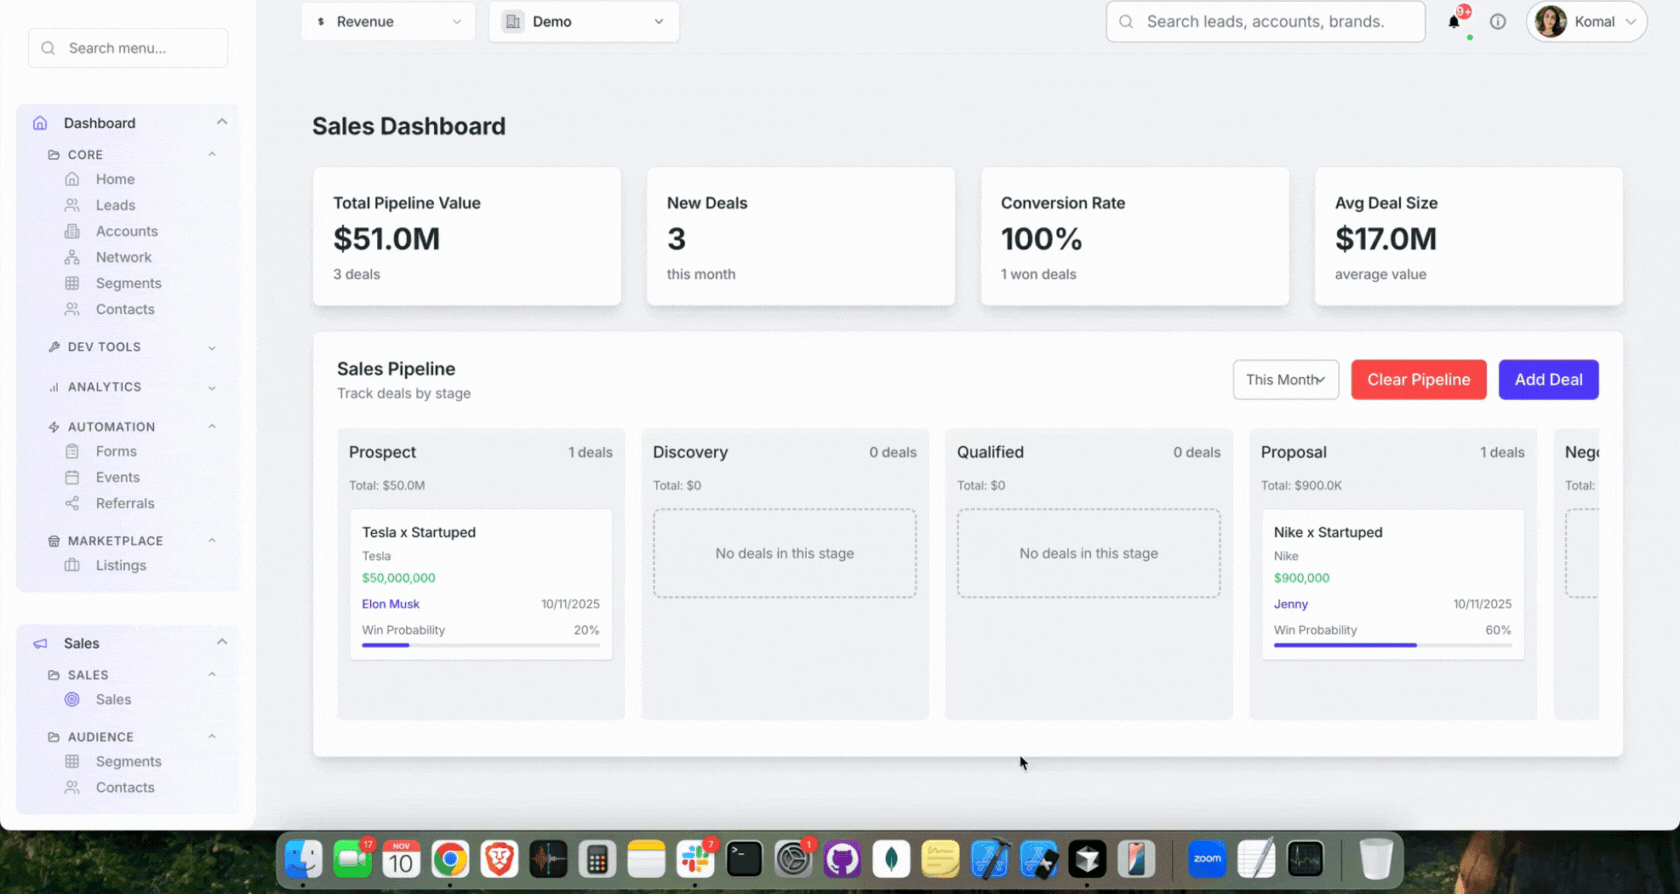Screen dimensions: 1680x894
Task: Click the Leads people icon under CORE
Action: pos(72,205)
